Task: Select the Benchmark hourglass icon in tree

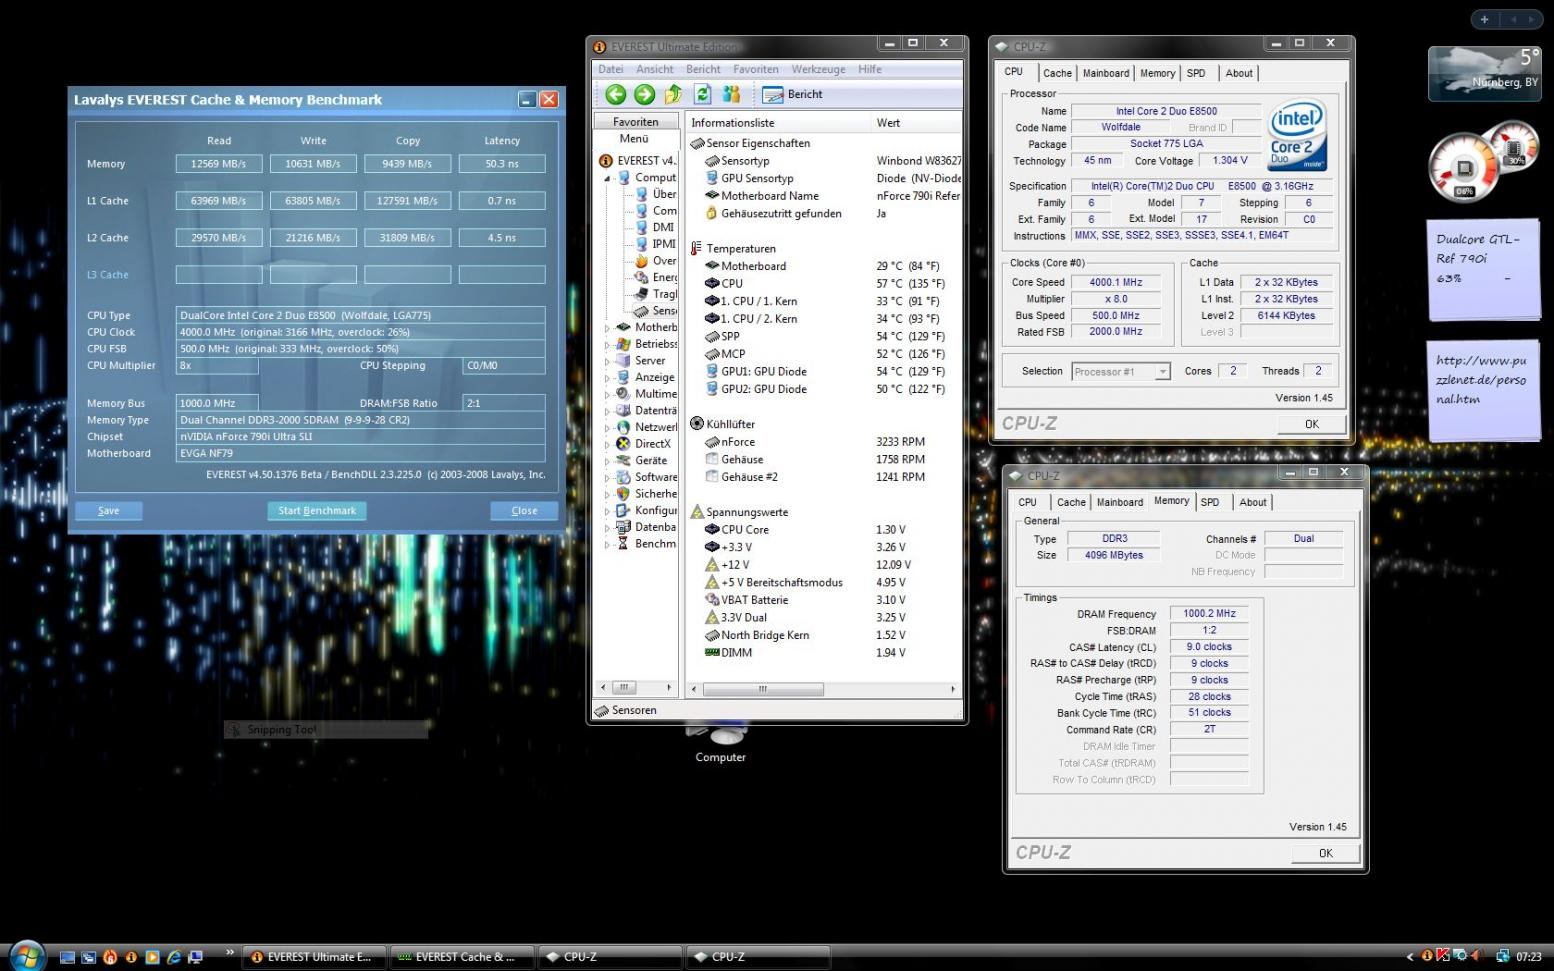Action: (x=624, y=543)
